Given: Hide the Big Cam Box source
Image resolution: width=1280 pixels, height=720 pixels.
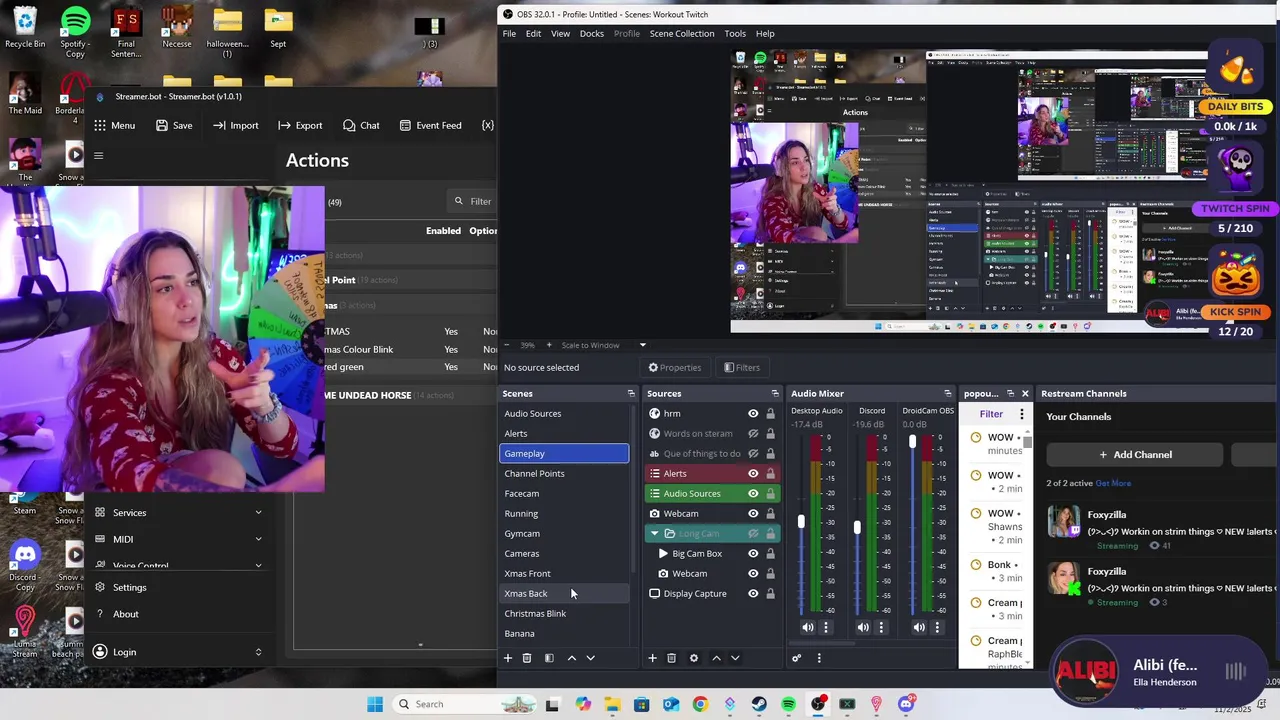Looking at the screenshot, I should click(x=753, y=553).
